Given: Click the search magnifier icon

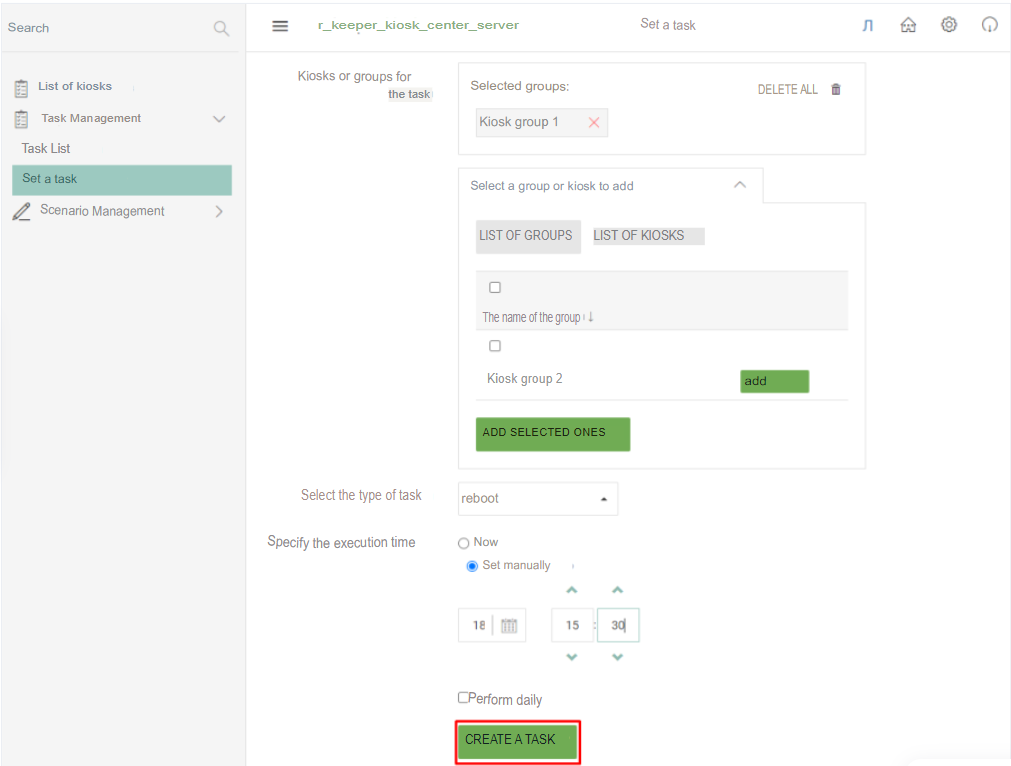Looking at the screenshot, I should pyautogui.click(x=221, y=29).
